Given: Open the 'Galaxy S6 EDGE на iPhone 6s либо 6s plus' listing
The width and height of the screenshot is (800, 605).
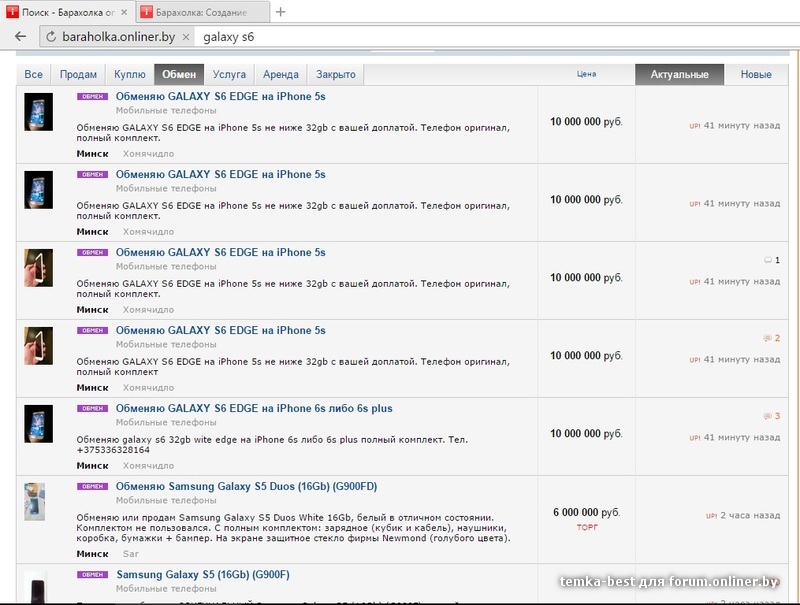Looking at the screenshot, I should (x=254, y=408).
